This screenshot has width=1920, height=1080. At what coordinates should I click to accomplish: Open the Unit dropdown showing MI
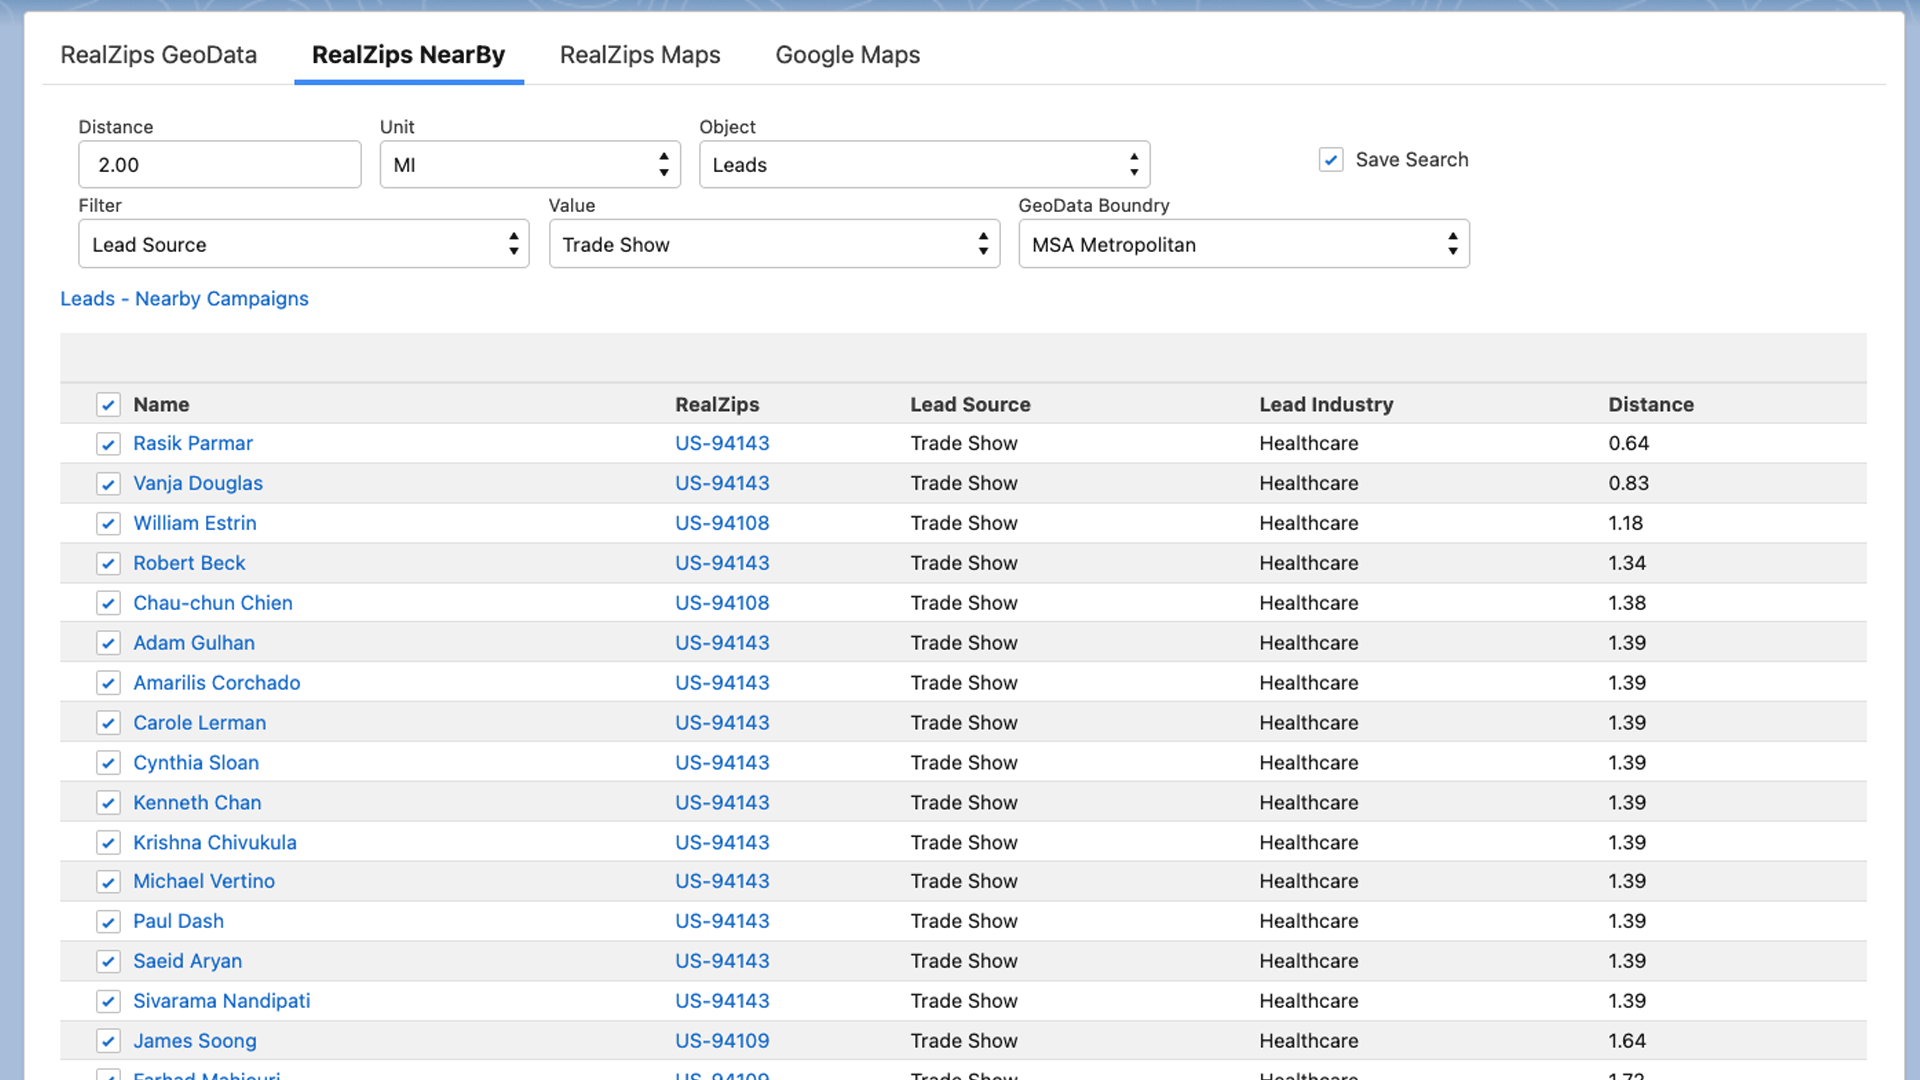point(530,164)
